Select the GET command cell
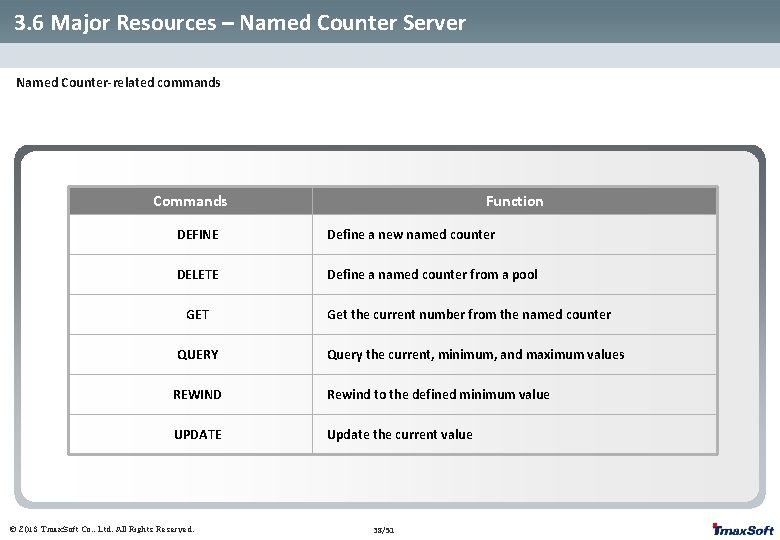Image resolution: width=780 pixels, height=540 pixels. tap(191, 314)
